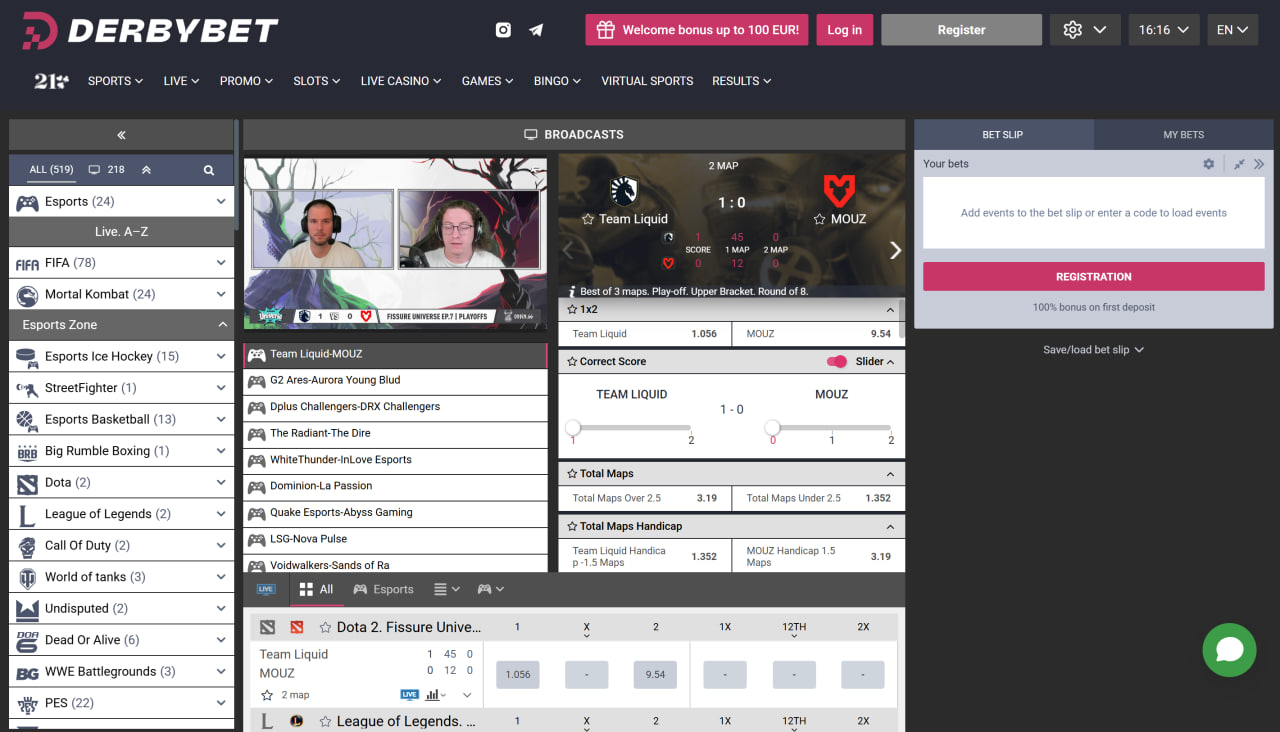Screen dimensions: 1280x732
Task: Click the Team Liquid correct score slider handle
Action: (573, 428)
